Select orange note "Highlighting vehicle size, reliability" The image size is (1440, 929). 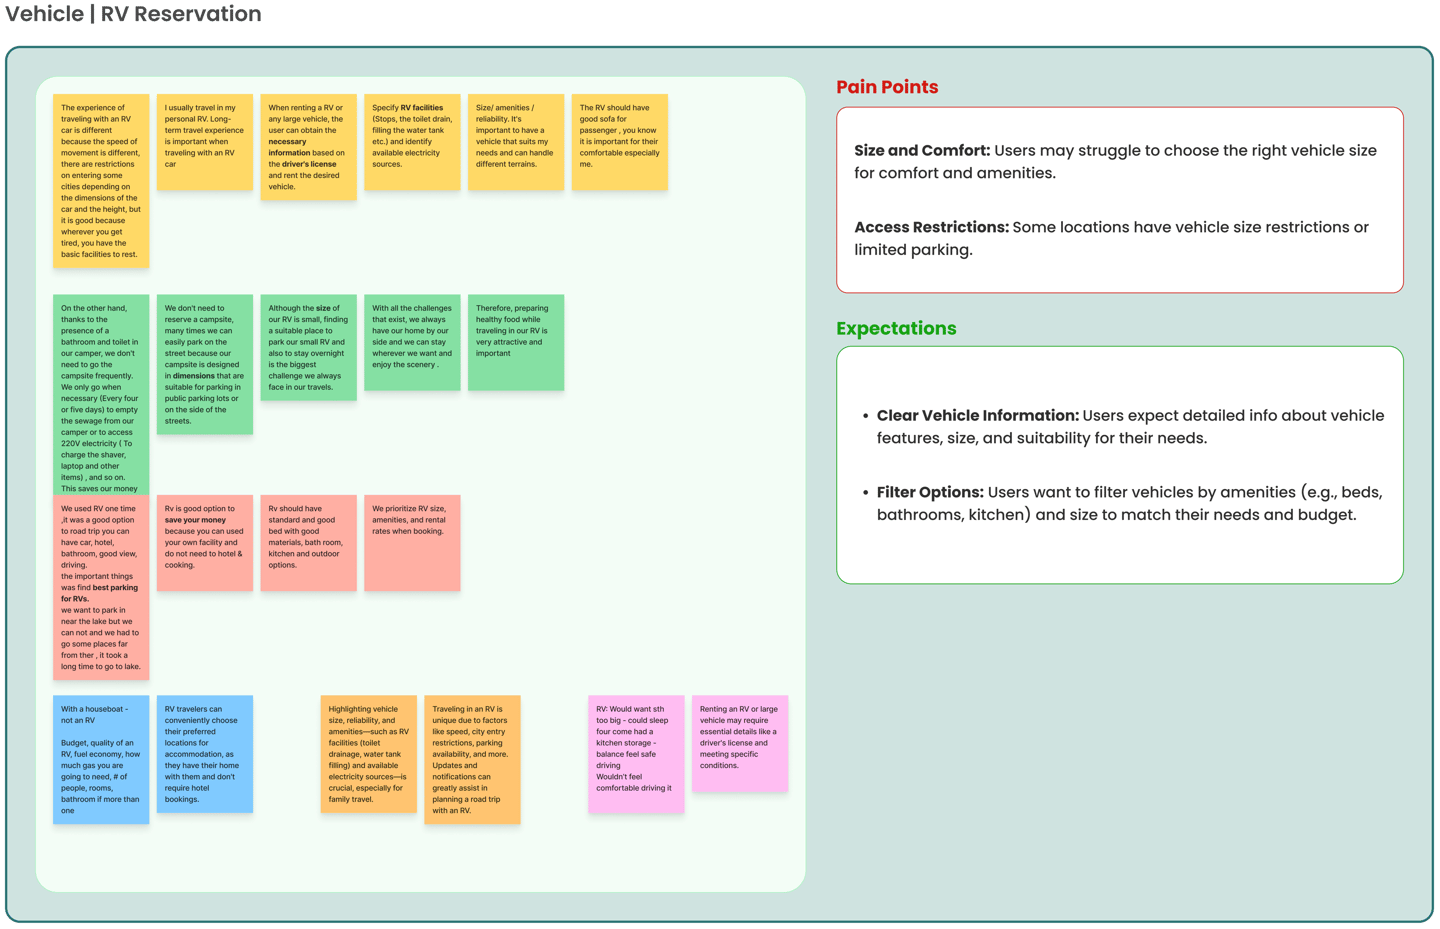369,754
